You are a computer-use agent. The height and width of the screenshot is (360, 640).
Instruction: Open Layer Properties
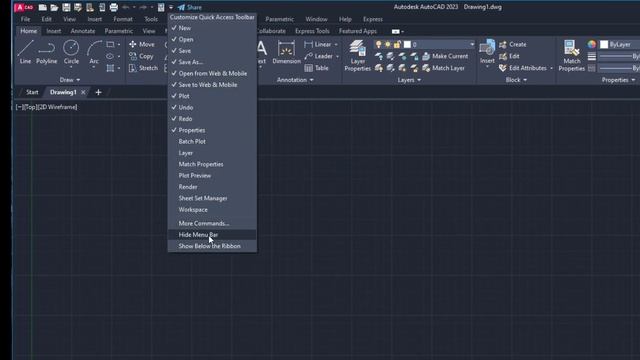tap(358, 56)
